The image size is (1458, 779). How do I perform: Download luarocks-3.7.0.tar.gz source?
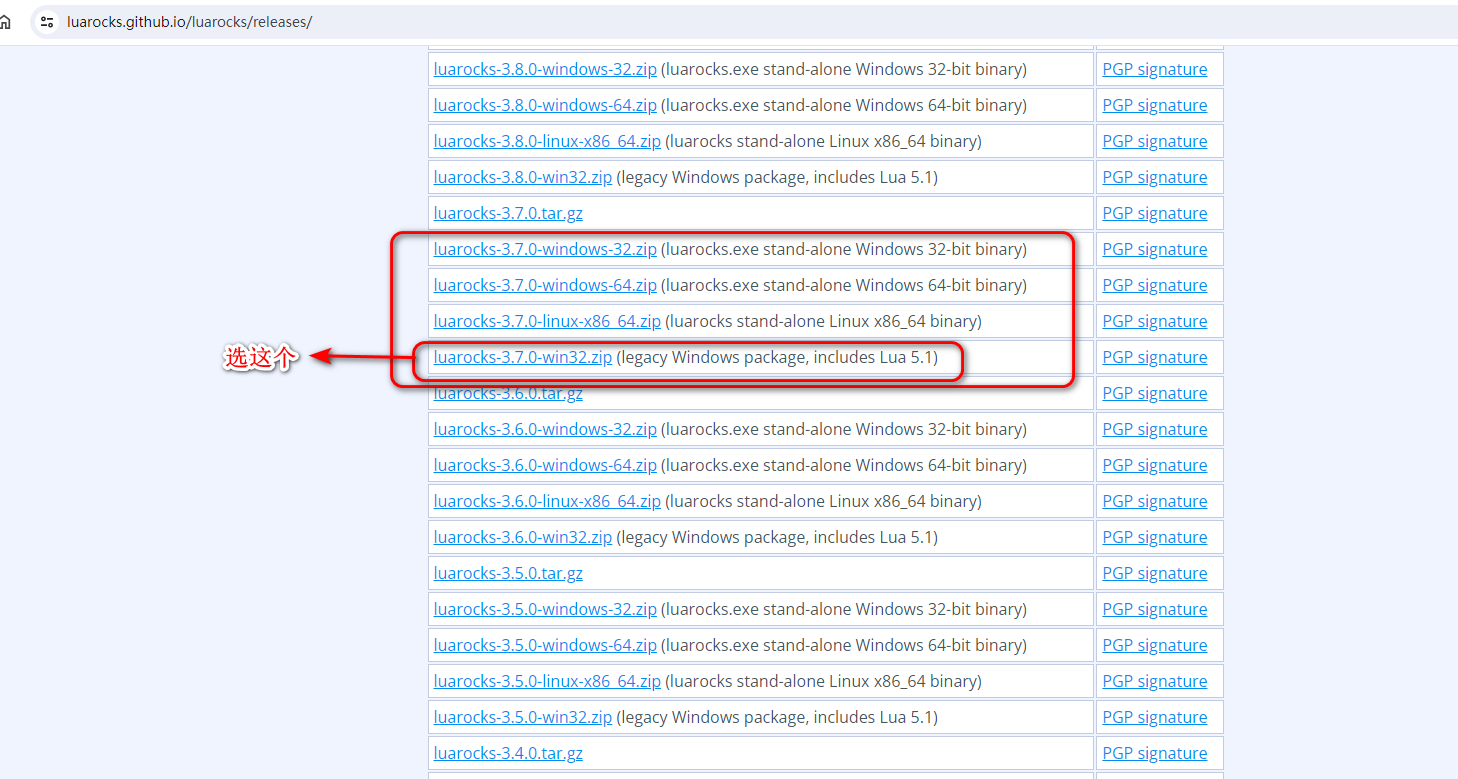tap(508, 213)
